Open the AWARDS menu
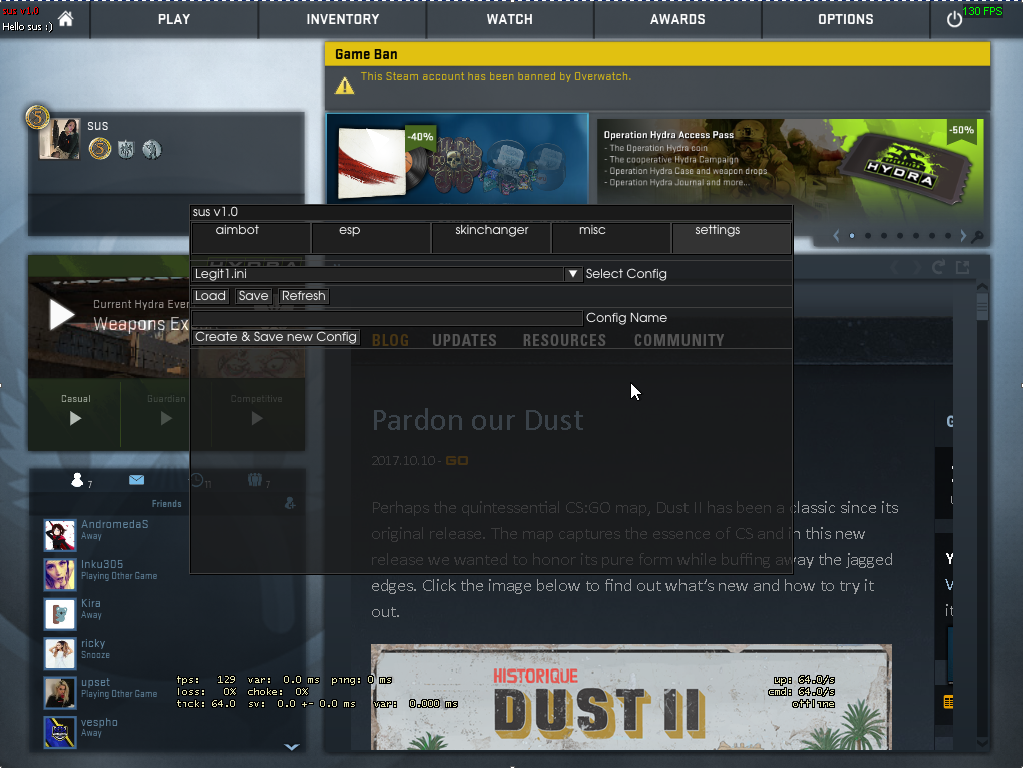The height and width of the screenshot is (768, 1023). pos(677,20)
